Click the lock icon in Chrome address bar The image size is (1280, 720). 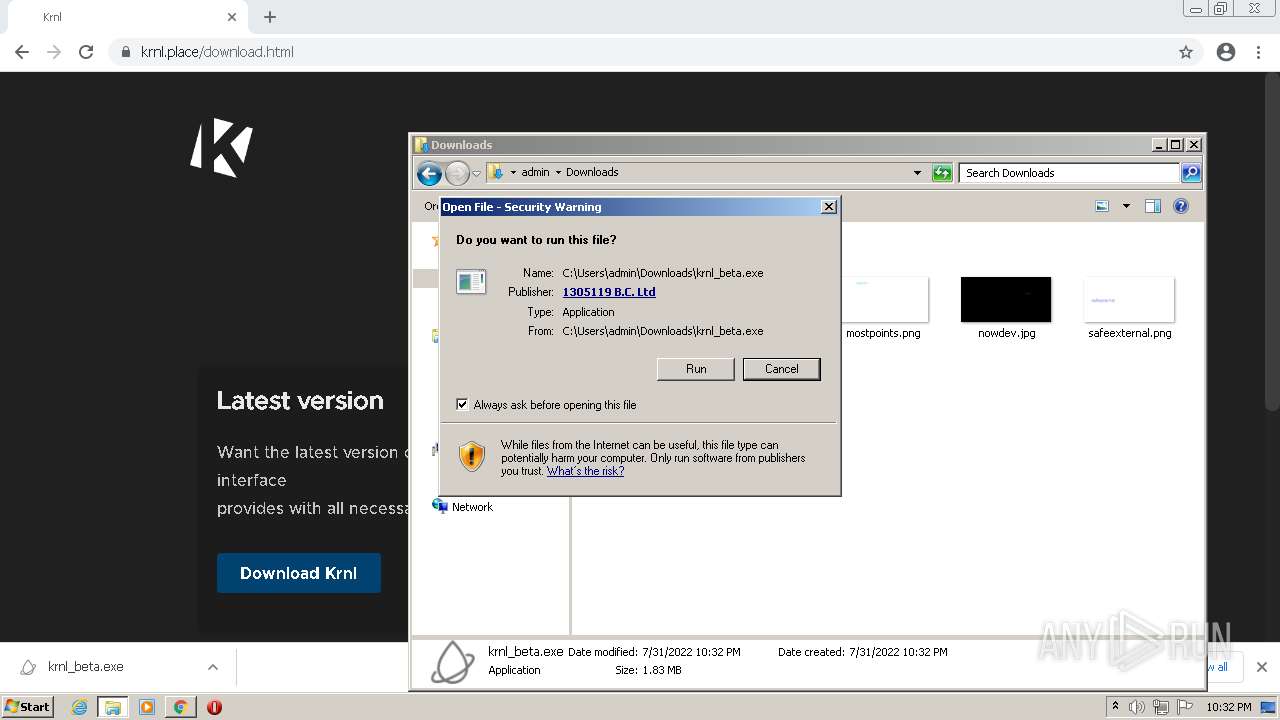coord(126,52)
